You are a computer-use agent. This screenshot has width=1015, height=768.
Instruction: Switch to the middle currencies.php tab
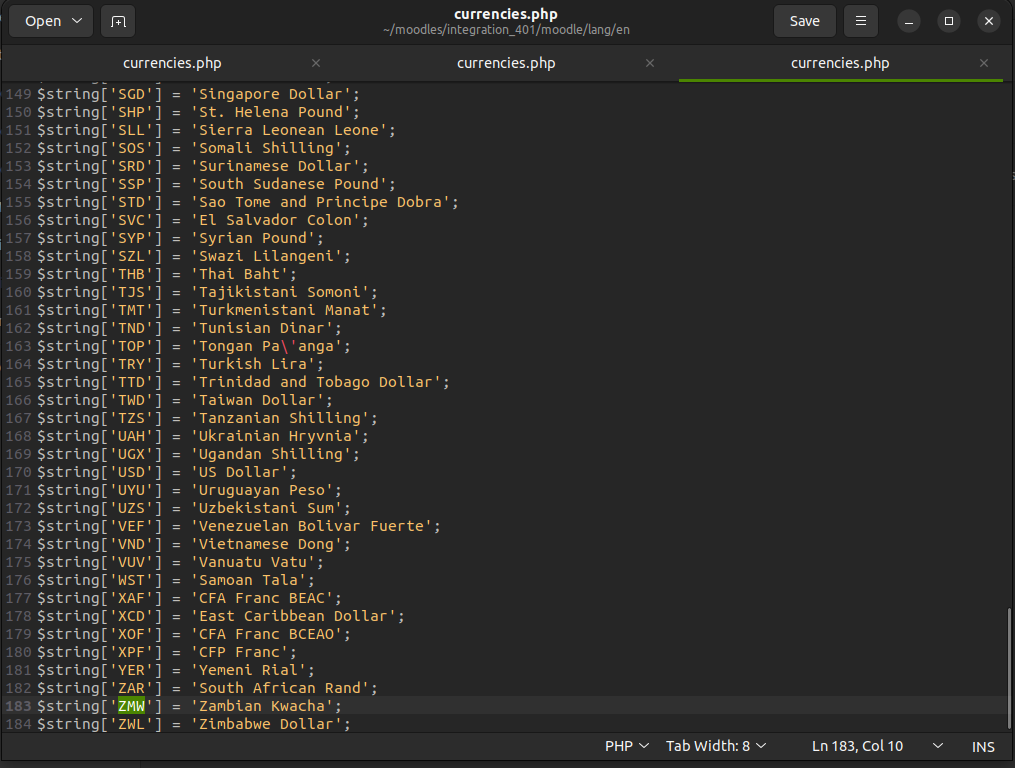point(506,63)
